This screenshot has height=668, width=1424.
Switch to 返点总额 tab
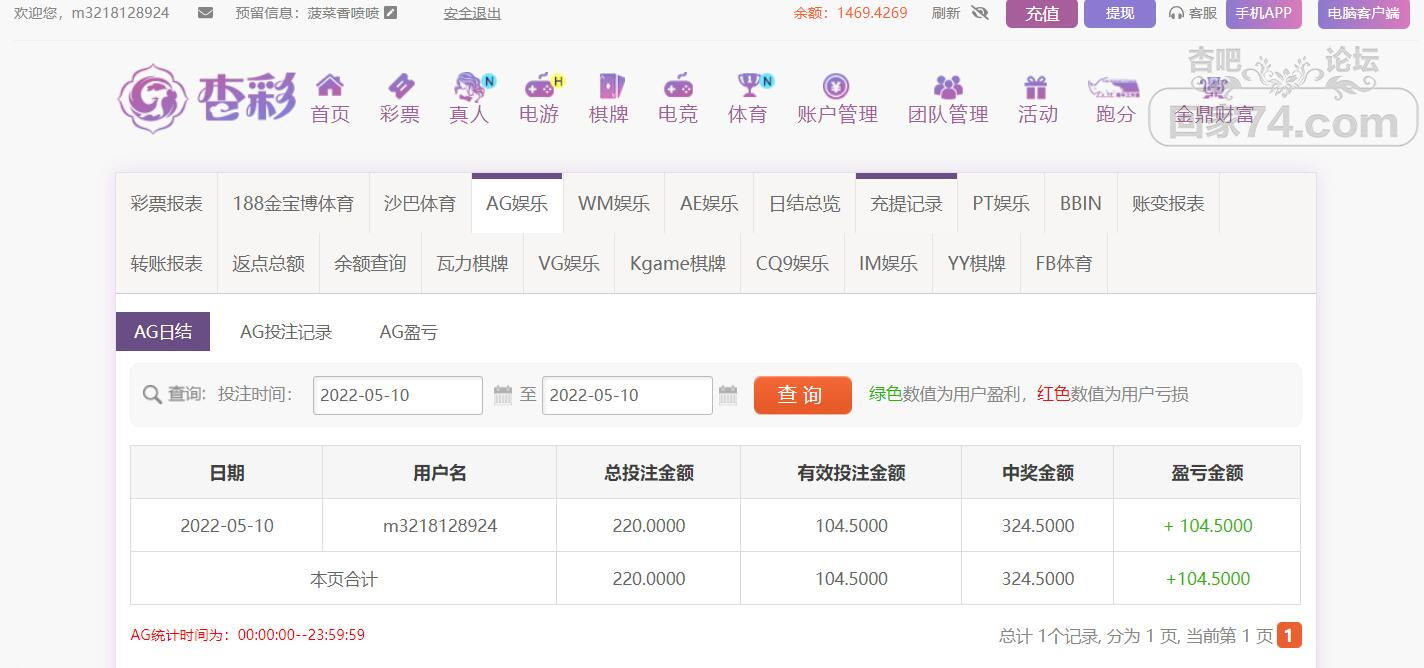(268, 264)
